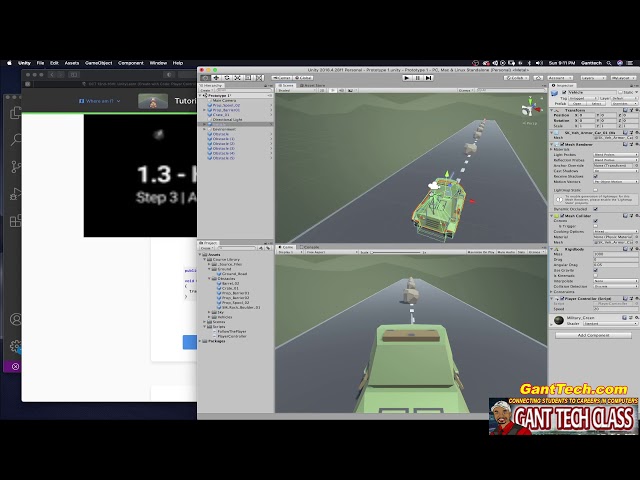This screenshot has height=480, width=640.
Task: Open the Cast Shadows dropdown
Action: tap(616, 171)
